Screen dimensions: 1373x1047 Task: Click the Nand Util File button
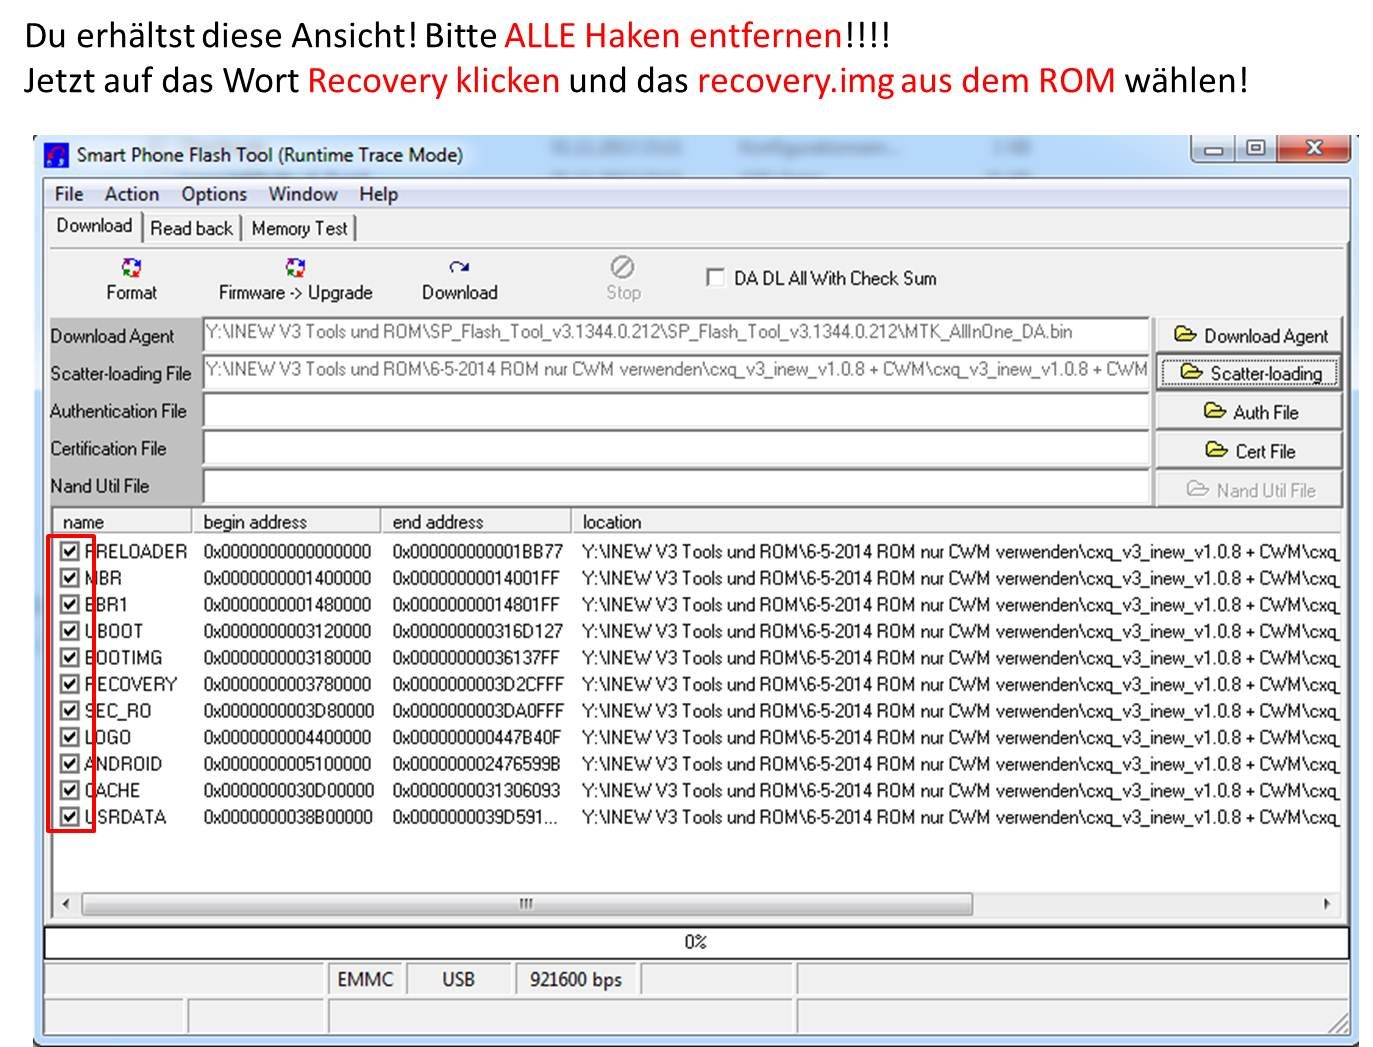point(1250,490)
